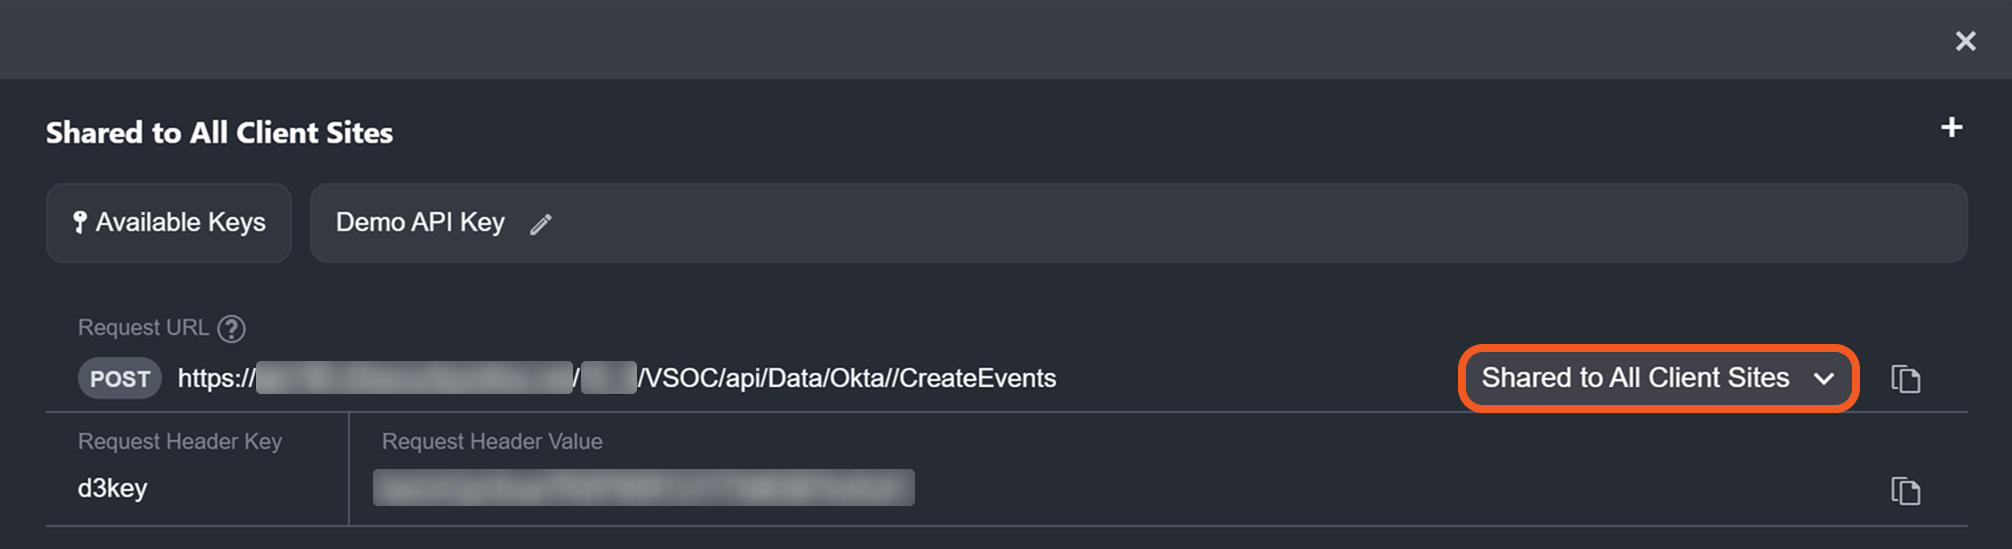Click the blurred hostname in request URL
The image size is (2012, 549).
[414, 378]
